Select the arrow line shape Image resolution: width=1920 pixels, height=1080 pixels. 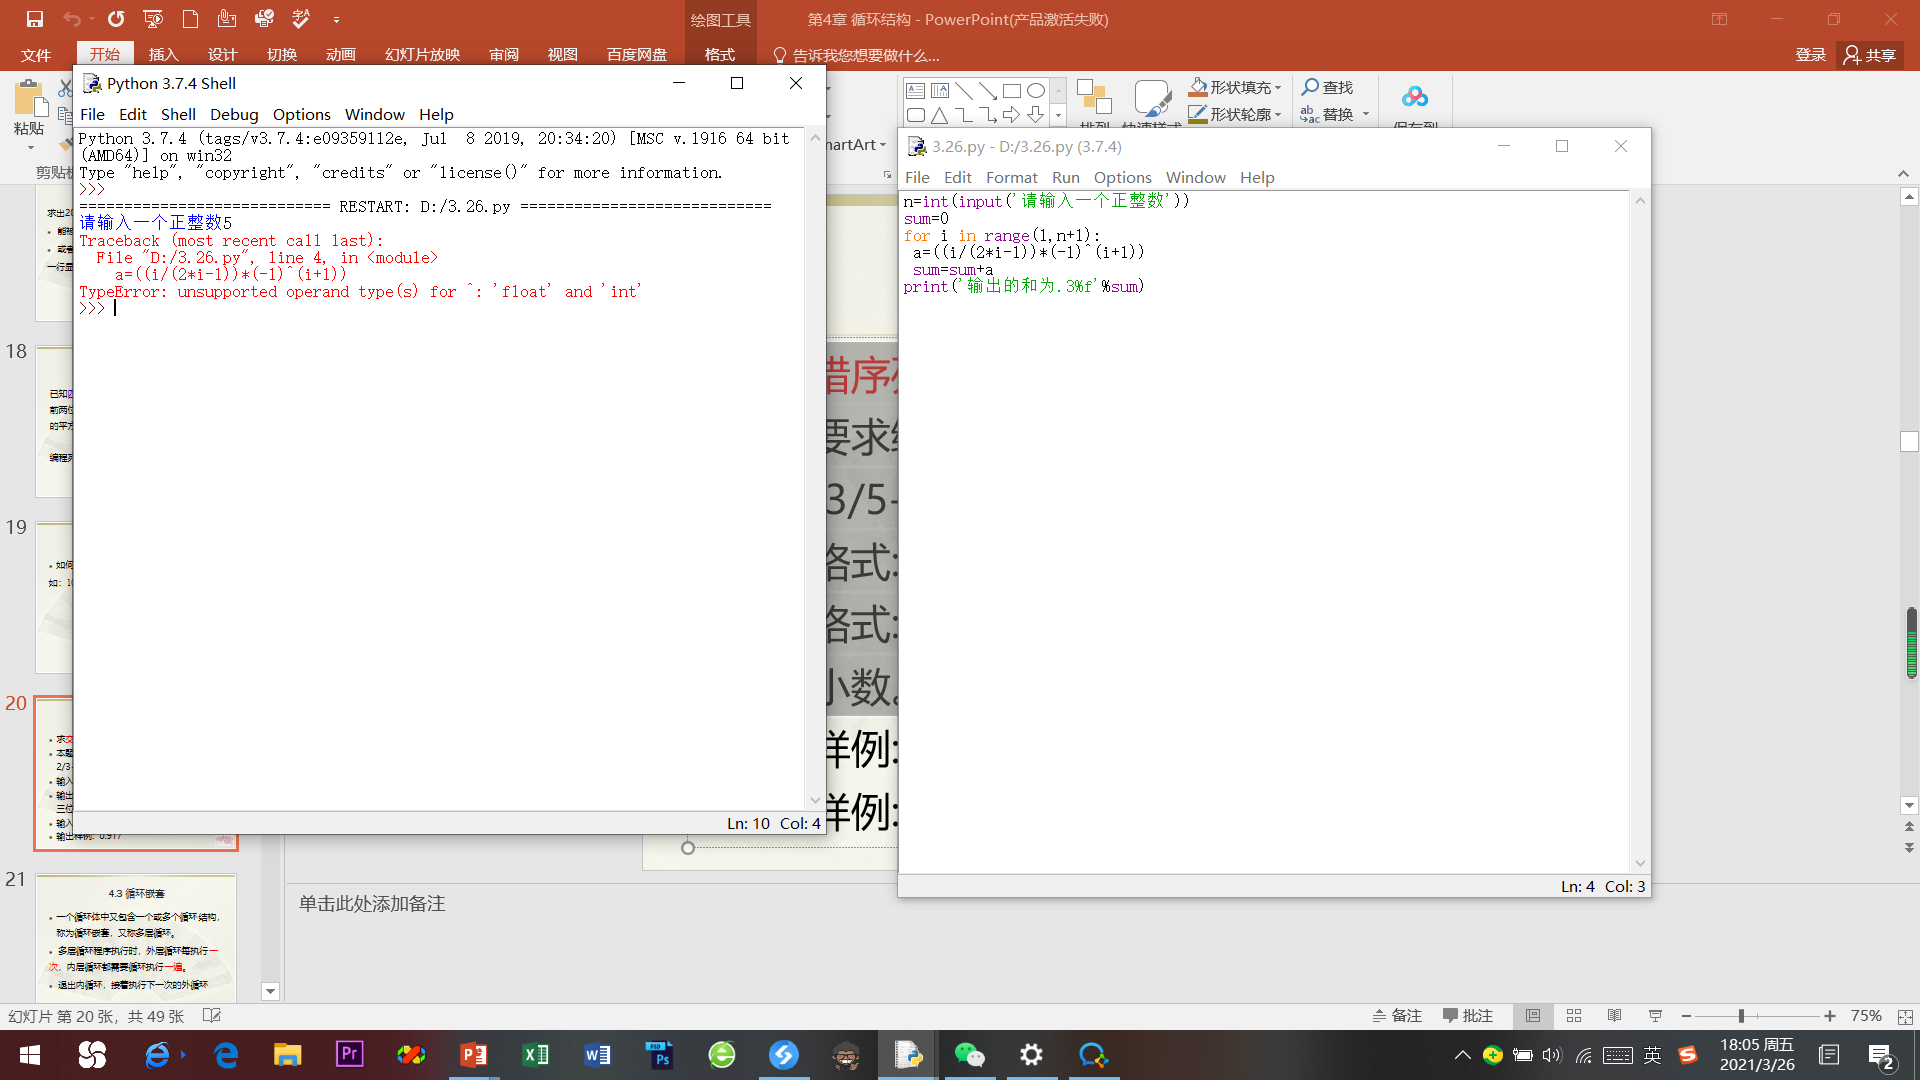(x=988, y=91)
